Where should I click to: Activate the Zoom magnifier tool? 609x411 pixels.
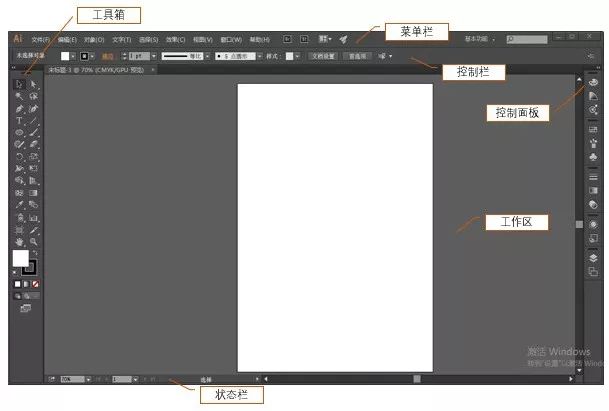[33, 242]
